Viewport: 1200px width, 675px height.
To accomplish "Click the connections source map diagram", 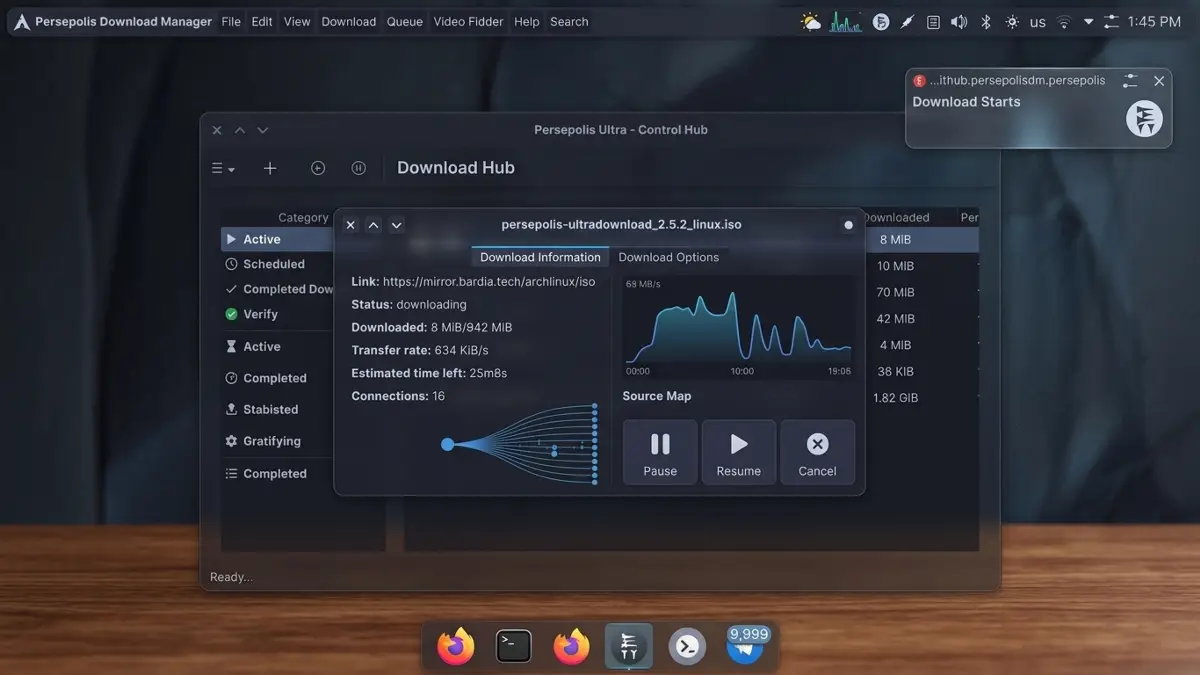I will pyautogui.click(x=520, y=444).
